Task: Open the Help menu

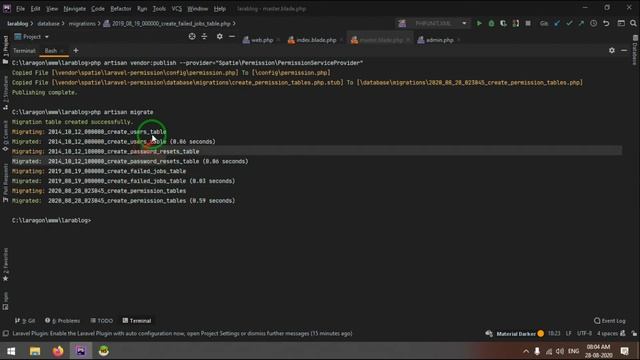Action: click(x=220, y=8)
